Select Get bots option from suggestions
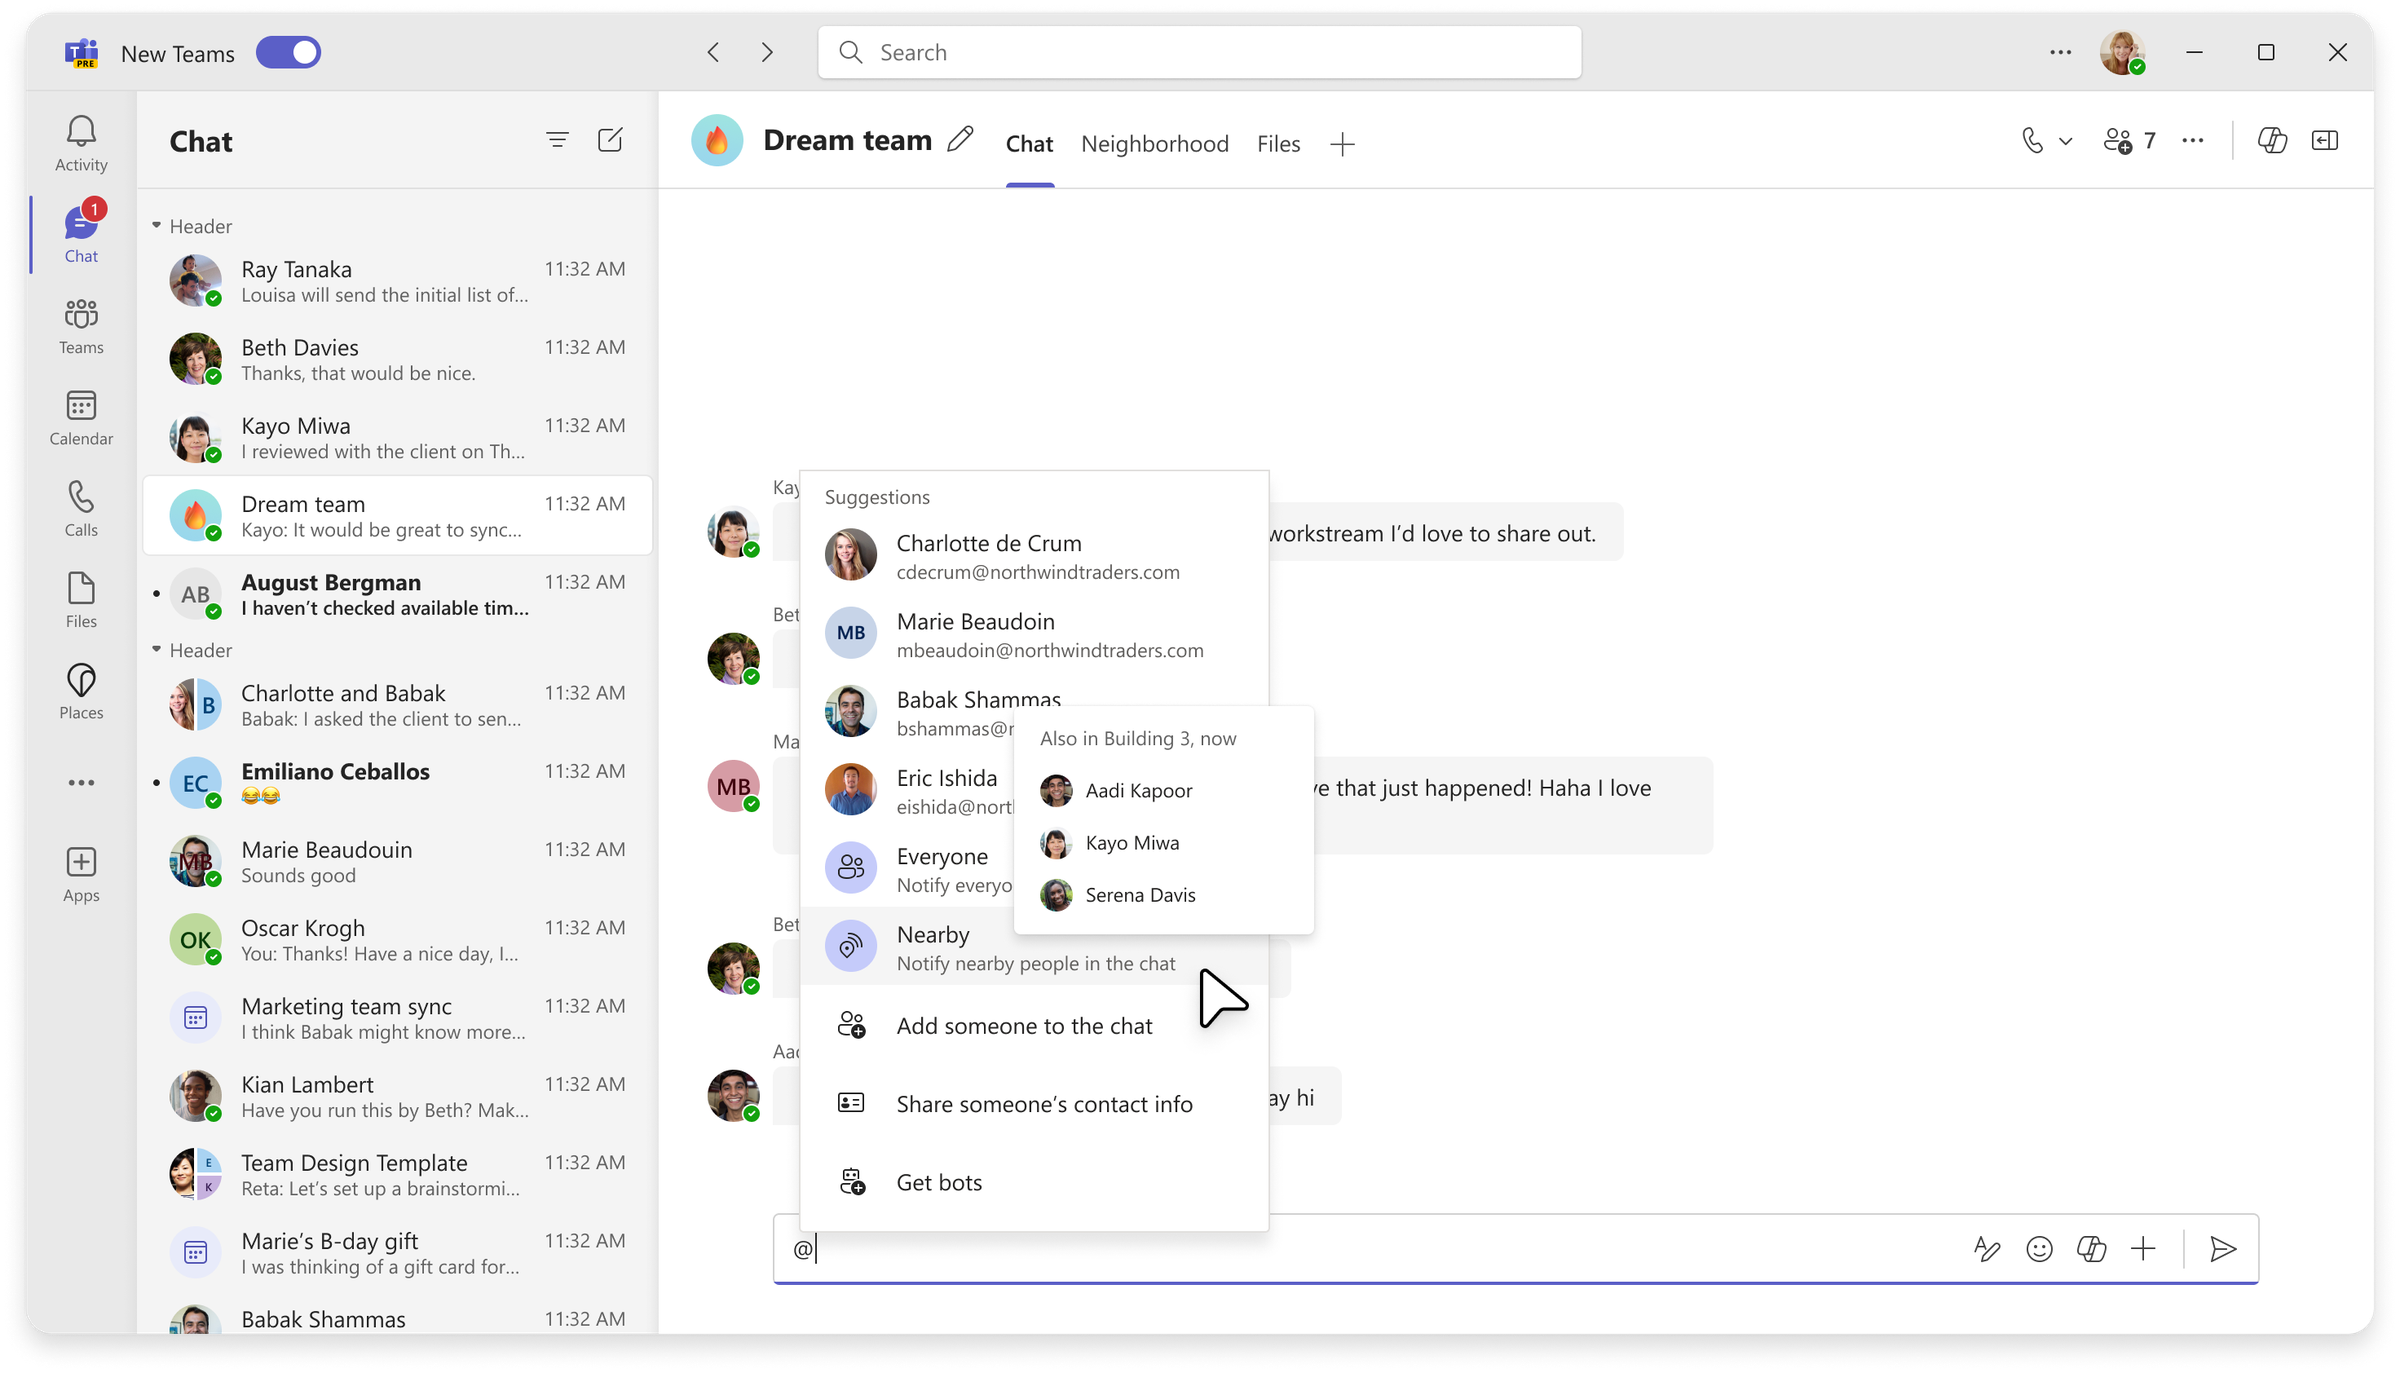This screenshot has width=2400, height=1373. click(x=938, y=1182)
